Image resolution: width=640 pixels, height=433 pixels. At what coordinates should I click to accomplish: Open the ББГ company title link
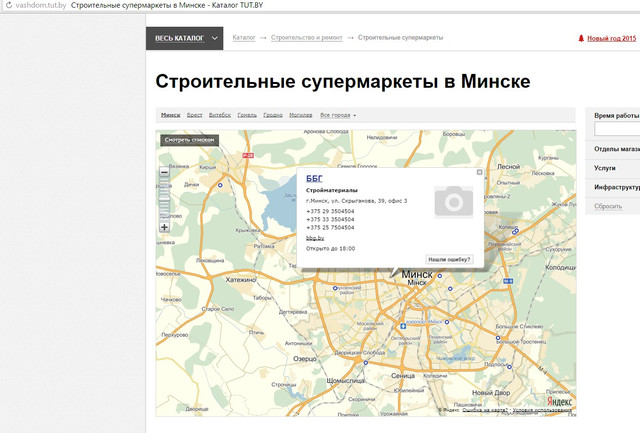[x=314, y=178]
